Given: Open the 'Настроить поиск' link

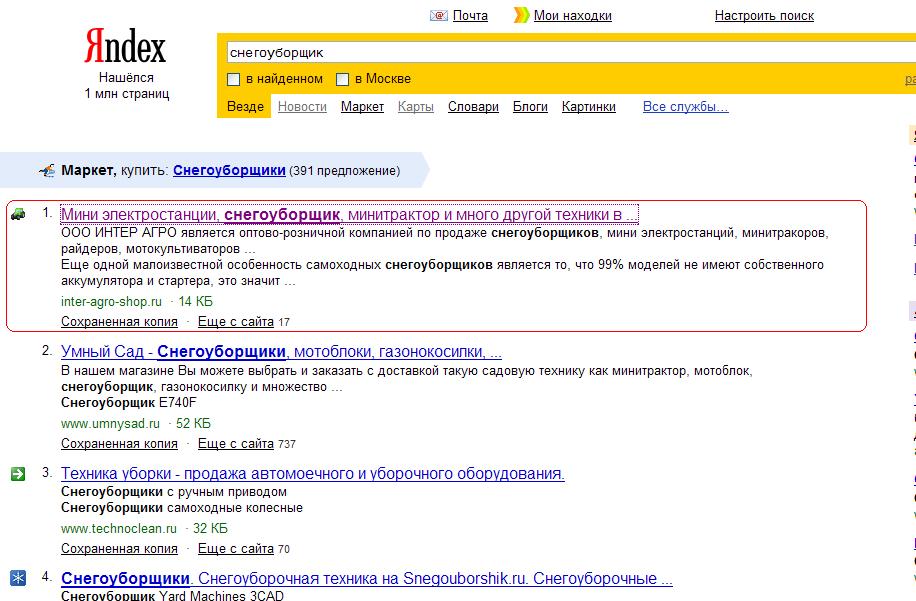Looking at the screenshot, I should (764, 16).
